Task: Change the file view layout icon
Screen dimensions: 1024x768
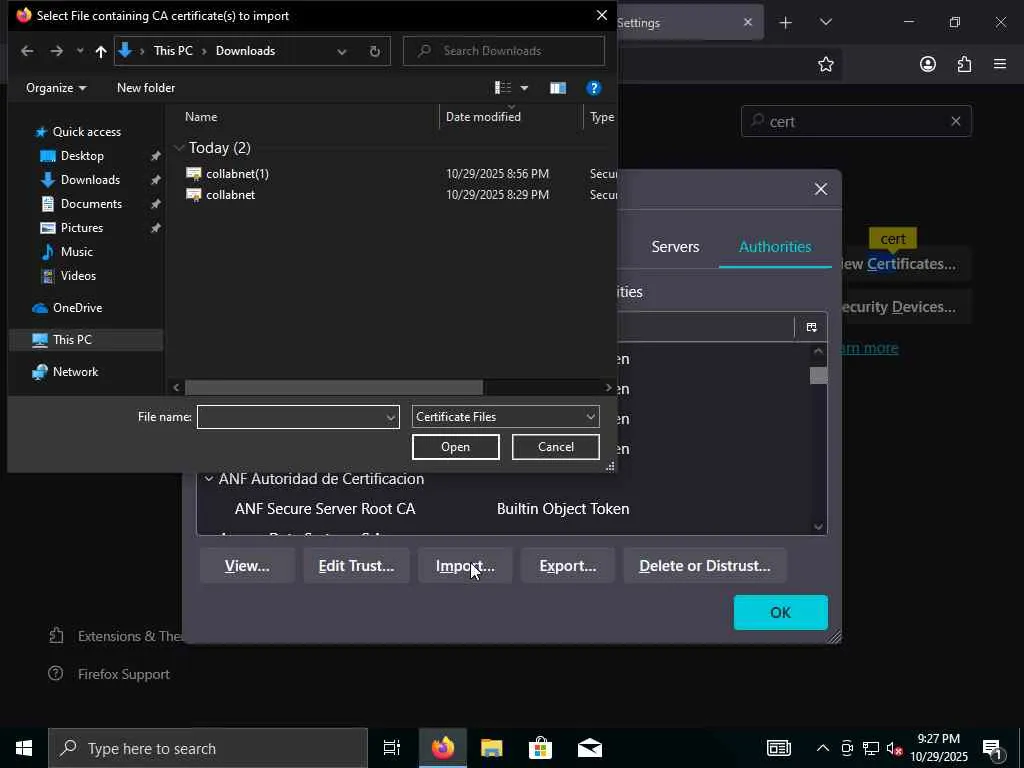Action: [502, 88]
